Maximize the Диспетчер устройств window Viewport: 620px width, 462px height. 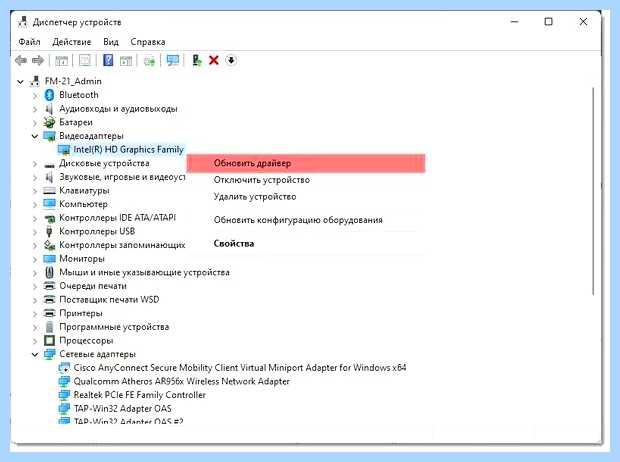click(548, 22)
